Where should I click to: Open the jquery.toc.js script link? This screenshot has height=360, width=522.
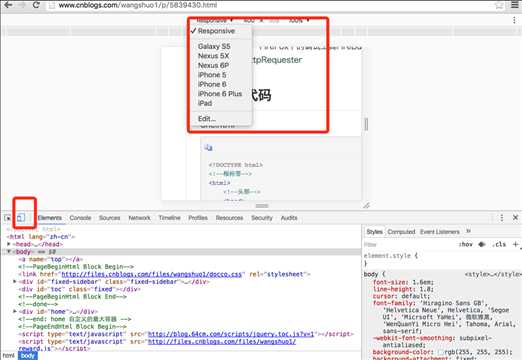tap(231, 334)
